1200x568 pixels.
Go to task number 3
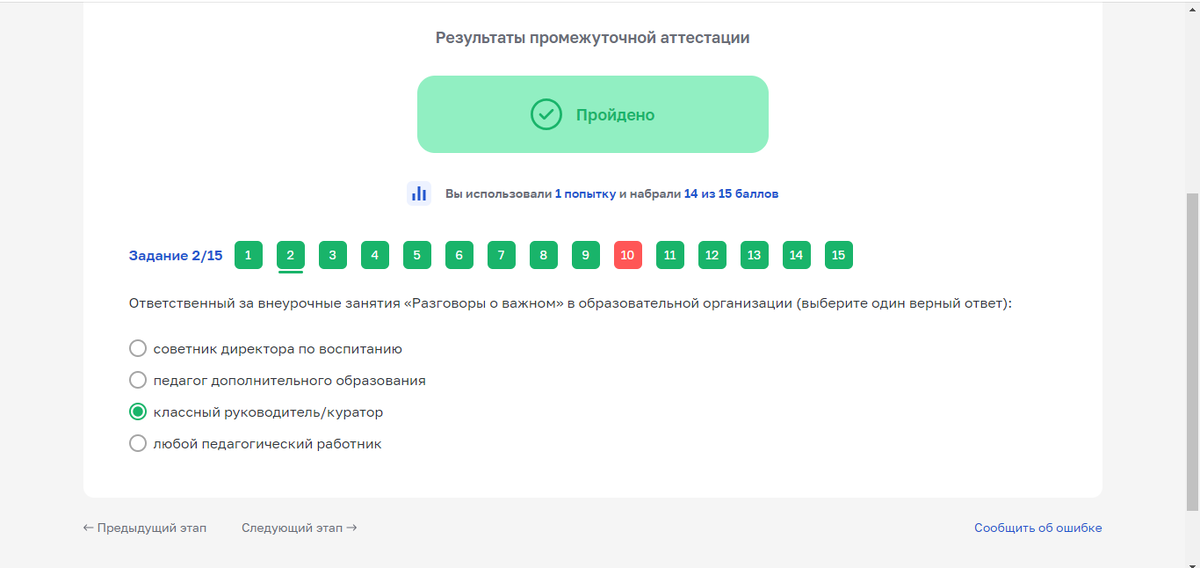coord(332,255)
